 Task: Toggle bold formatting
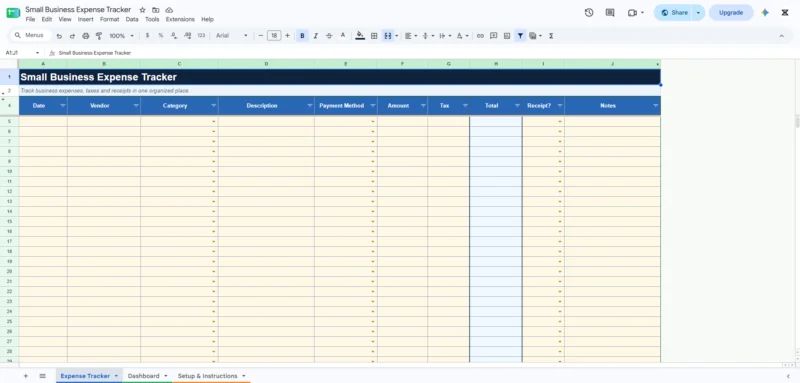pos(302,36)
